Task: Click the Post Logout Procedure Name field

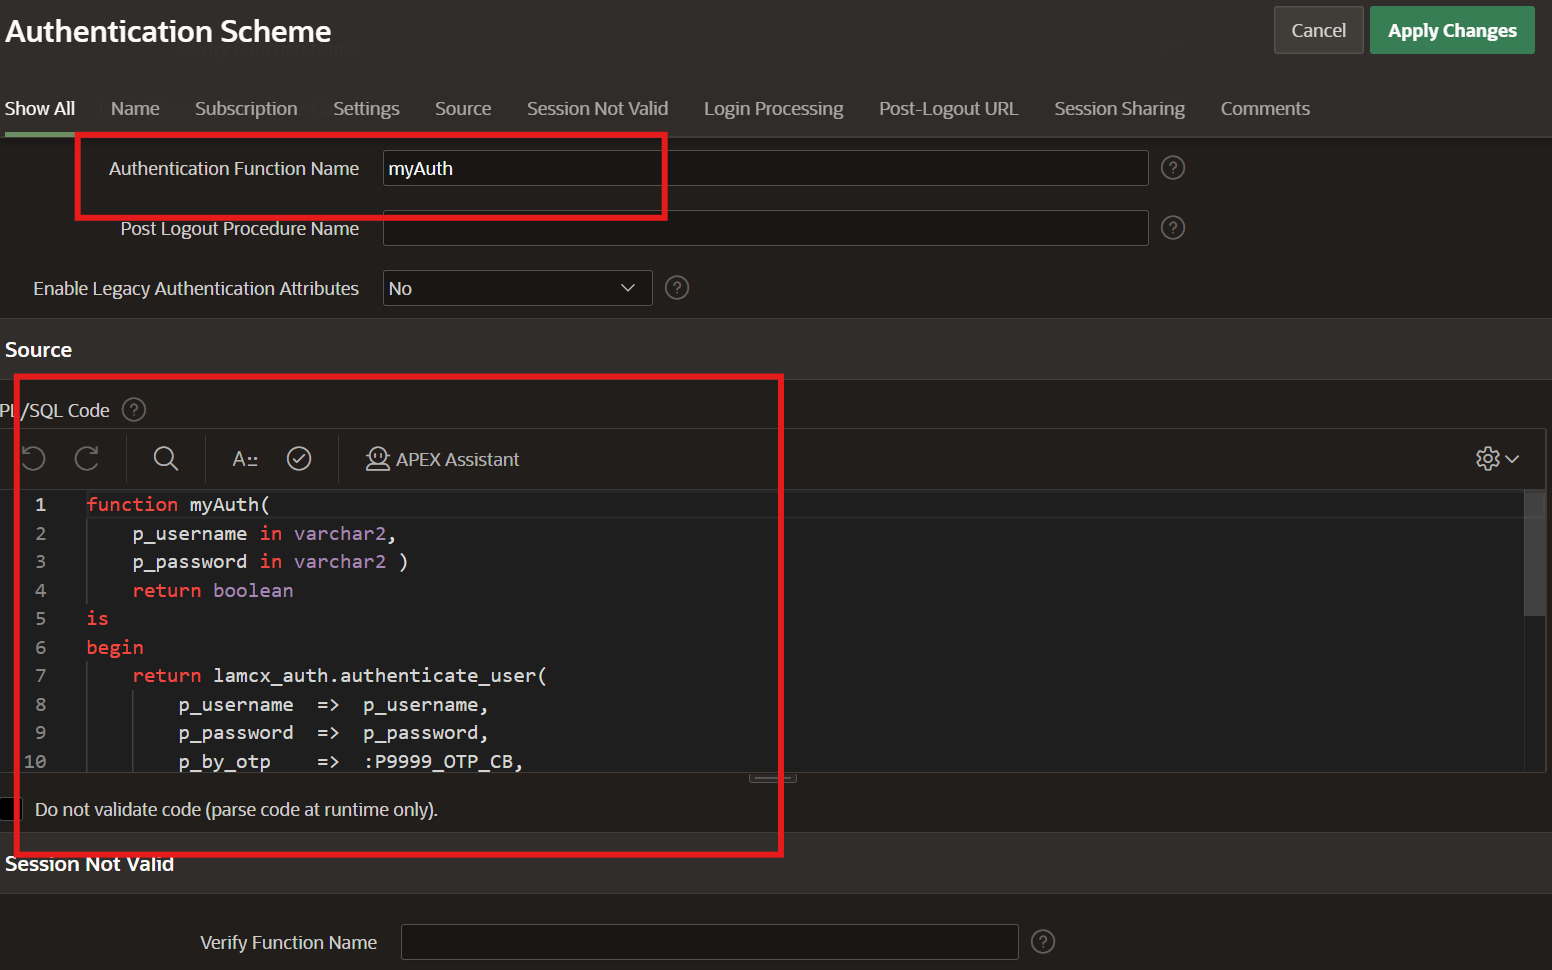Action: pos(765,228)
